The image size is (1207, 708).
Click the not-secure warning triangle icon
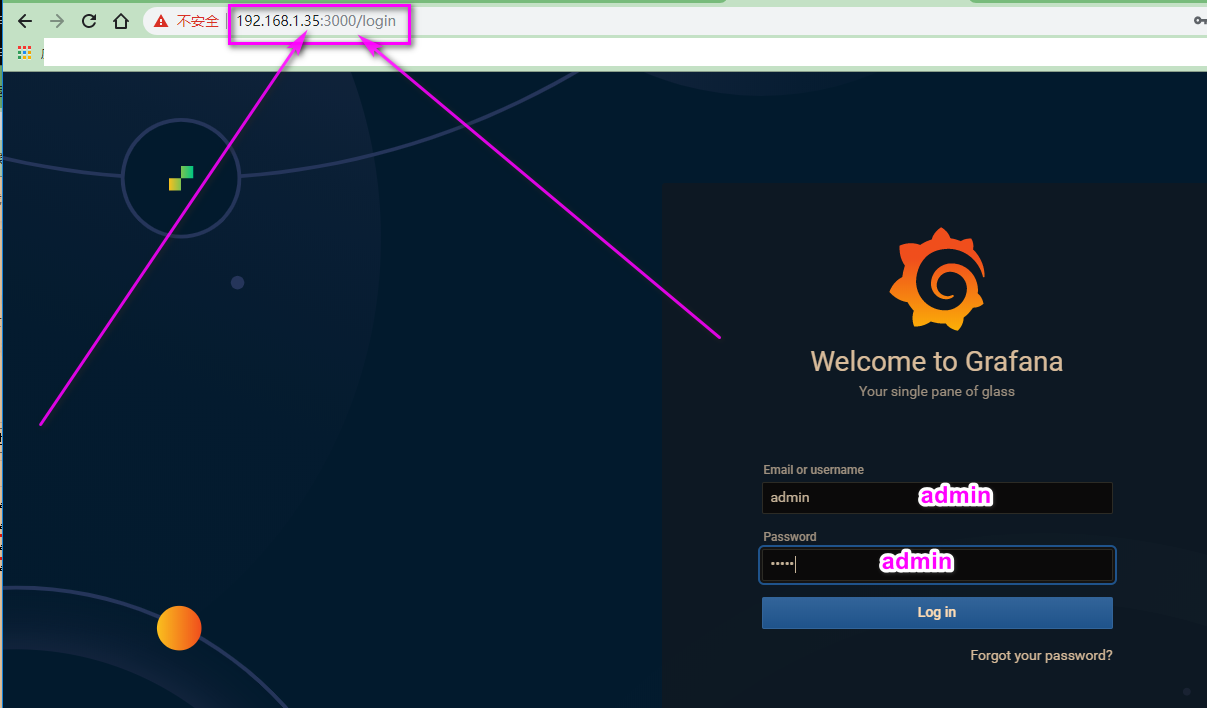161,21
